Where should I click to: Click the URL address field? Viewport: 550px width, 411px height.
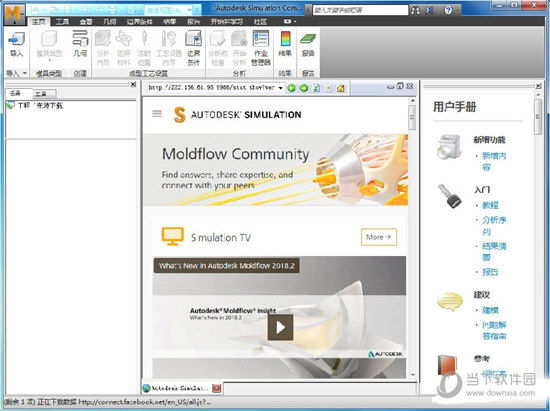[211, 88]
